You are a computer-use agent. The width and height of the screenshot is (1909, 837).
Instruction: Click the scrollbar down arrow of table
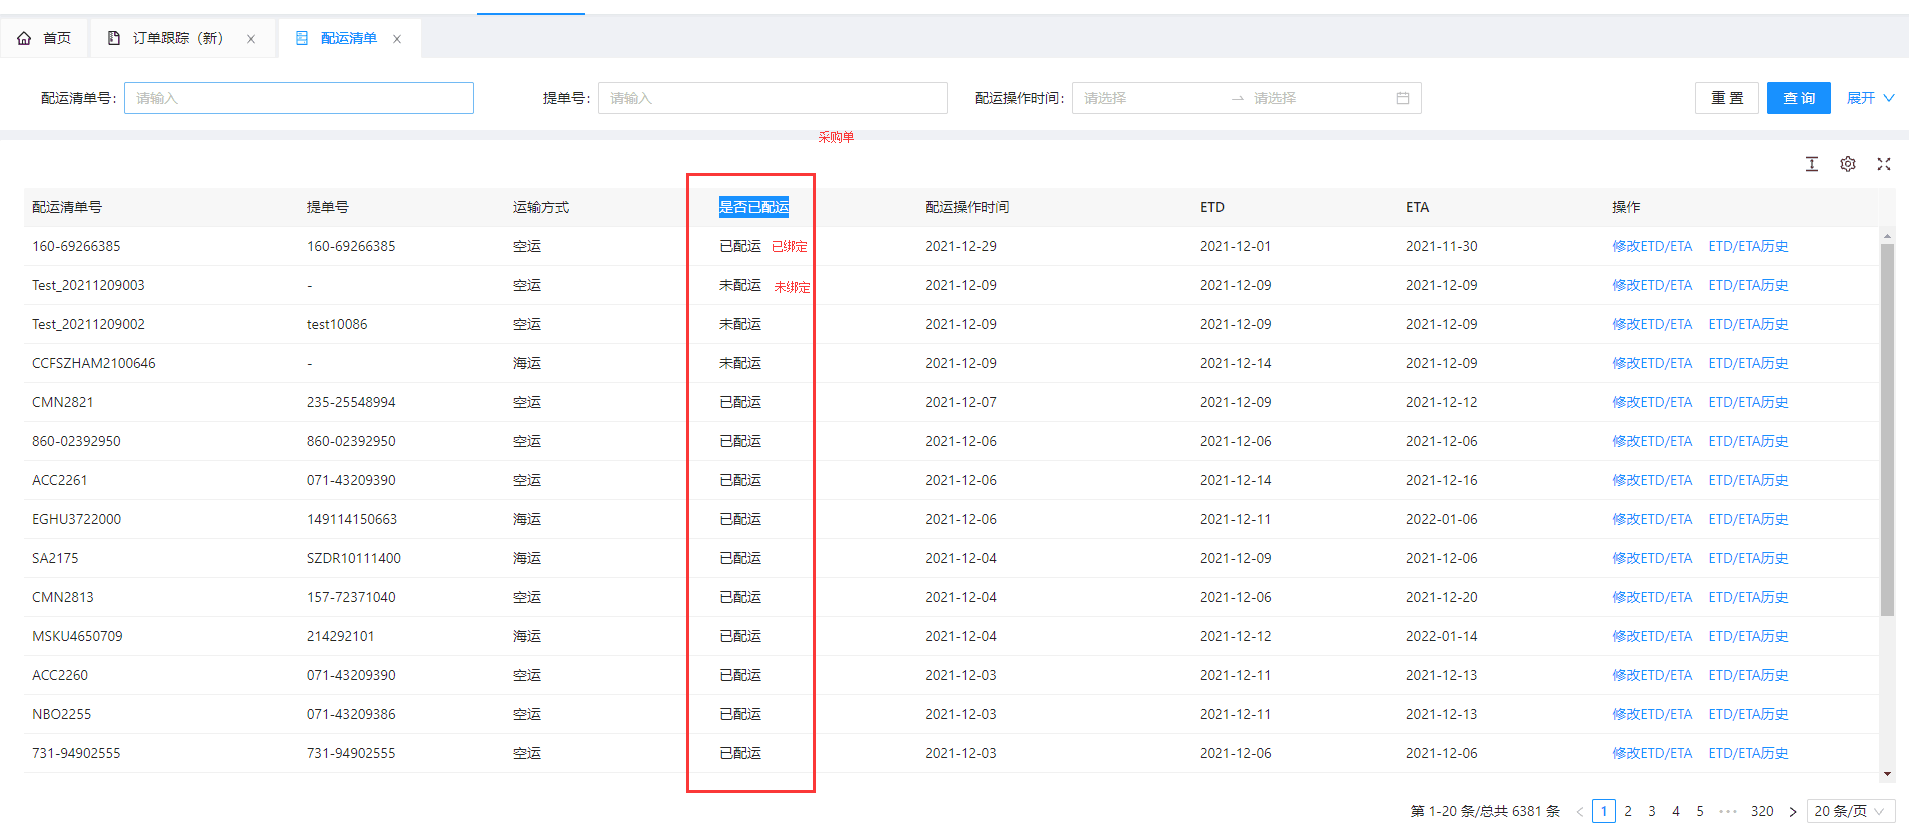coord(1887,773)
